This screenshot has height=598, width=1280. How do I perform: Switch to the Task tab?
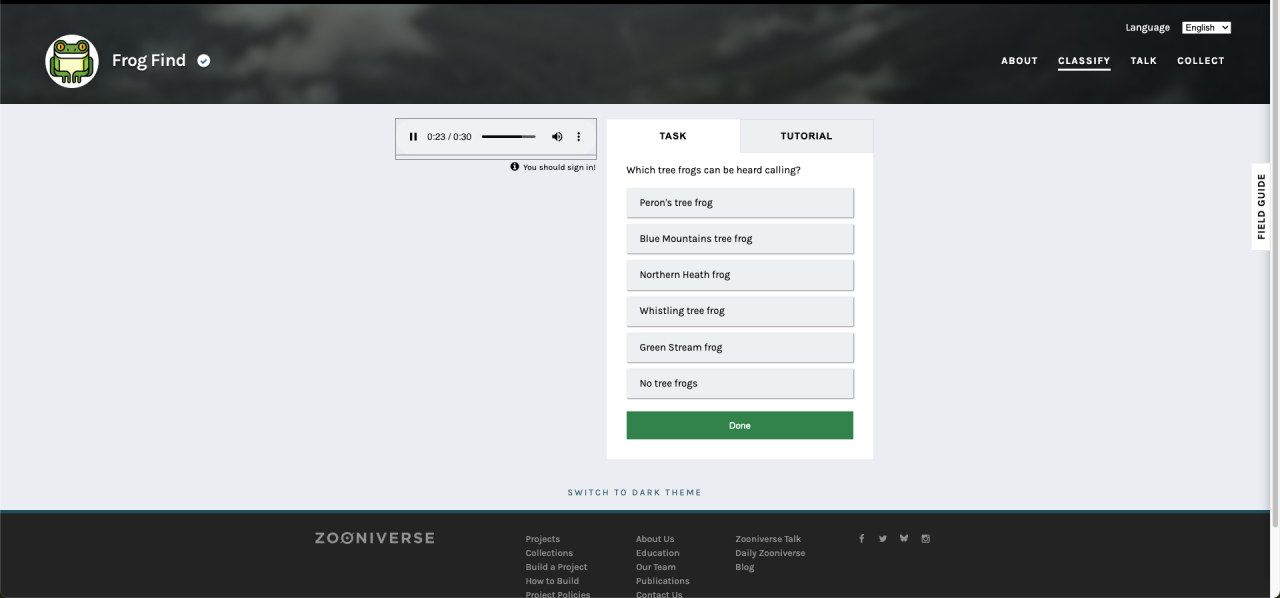pyautogui.click(x=673, y=136)
